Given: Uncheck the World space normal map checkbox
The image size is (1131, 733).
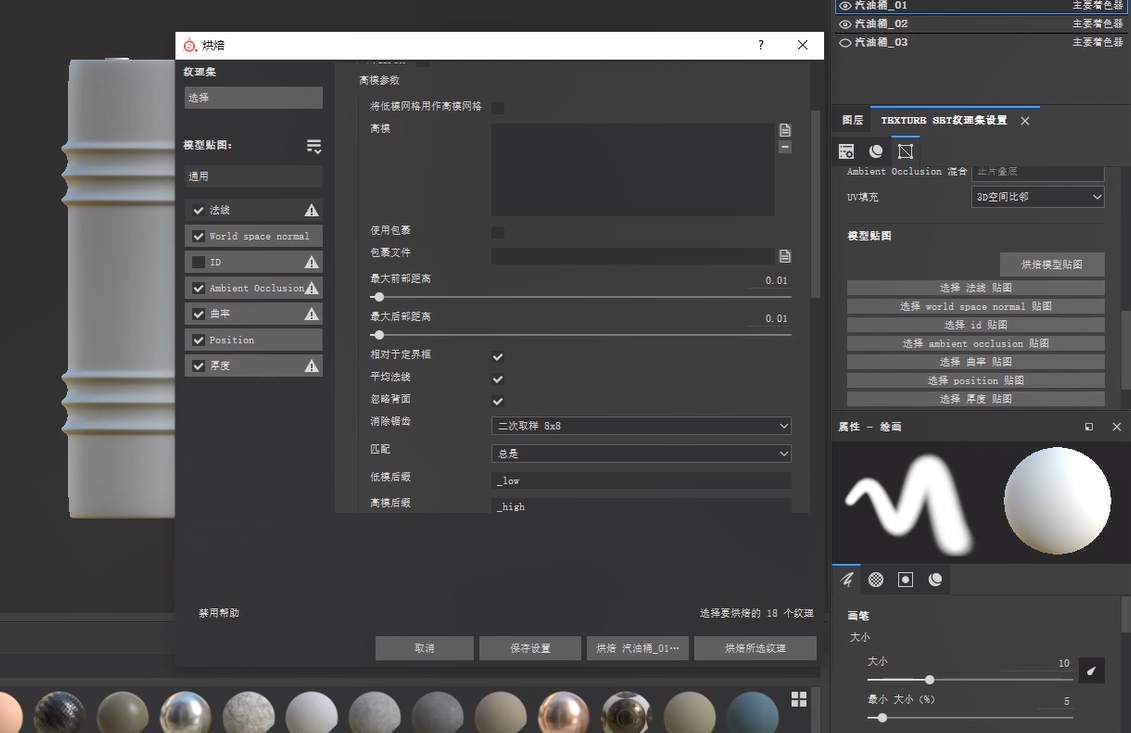Looking at the screenshot, I should (x=199, y=237).
